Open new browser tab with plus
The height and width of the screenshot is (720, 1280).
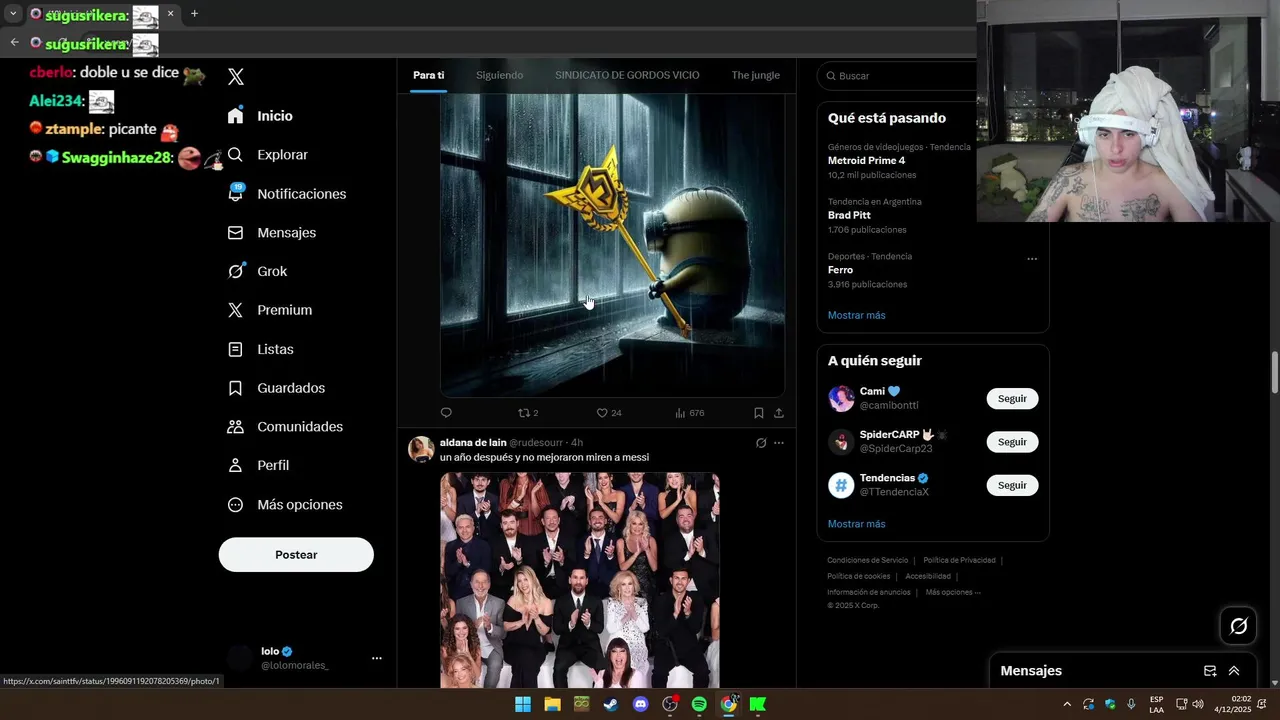coord(194,14)
